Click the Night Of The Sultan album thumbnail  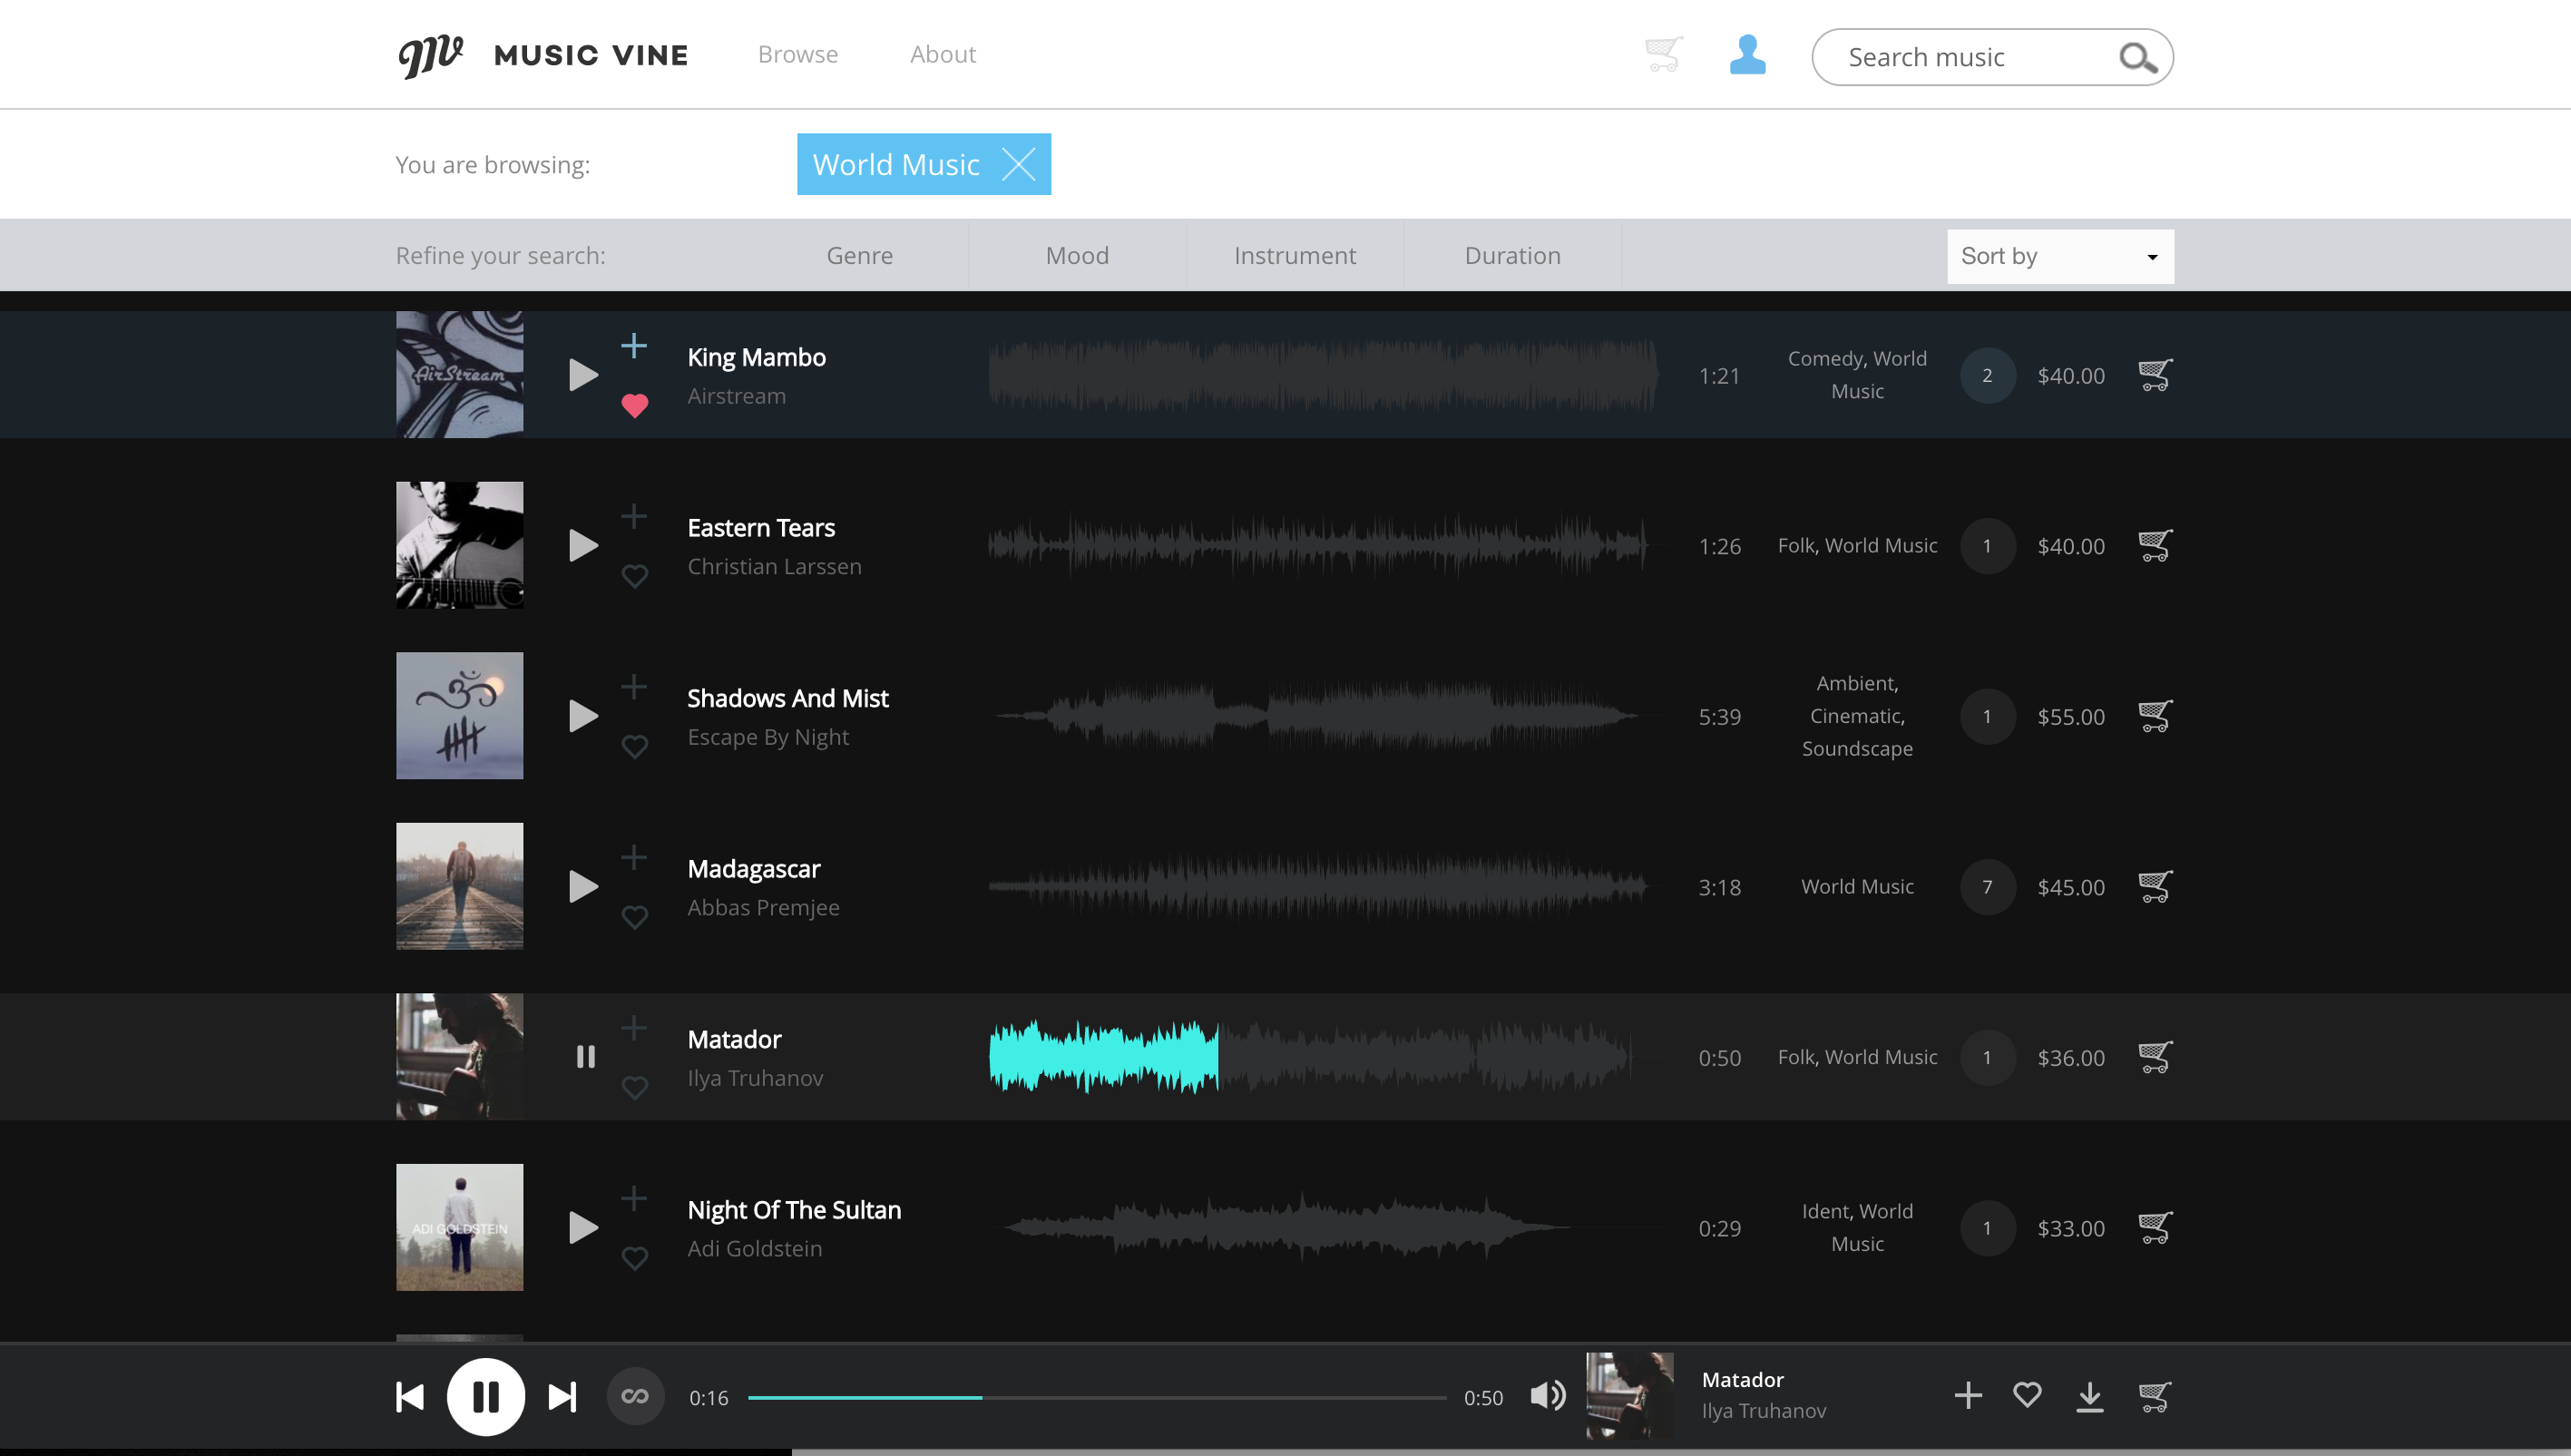pos(459,1227)
